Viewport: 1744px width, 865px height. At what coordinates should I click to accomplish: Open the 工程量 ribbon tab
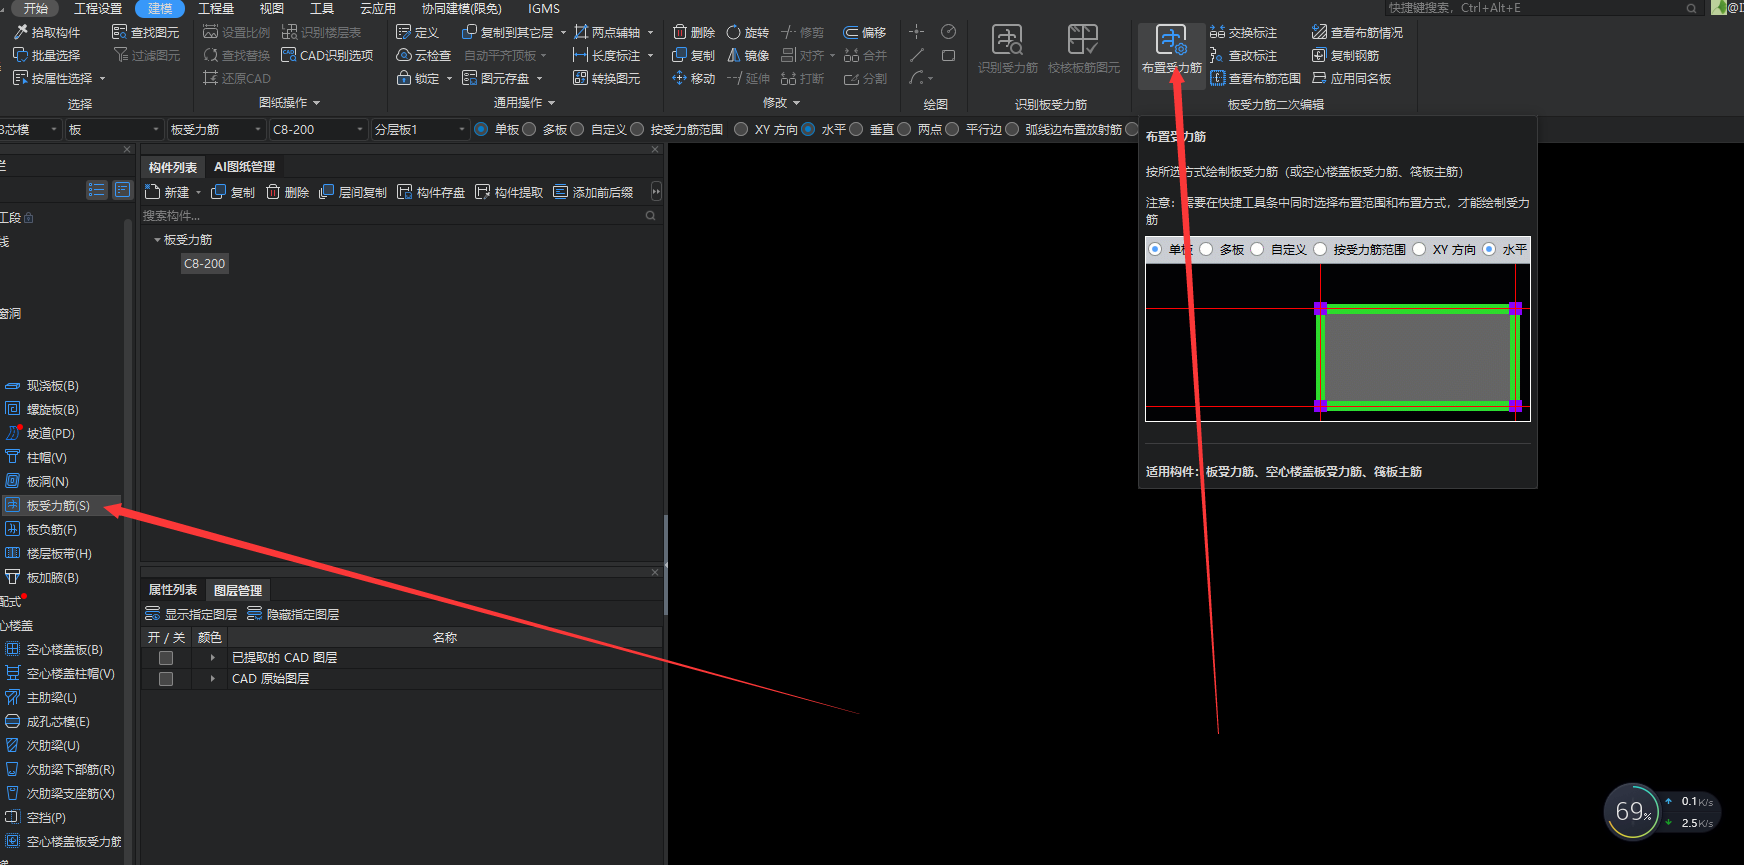(216, 8)
